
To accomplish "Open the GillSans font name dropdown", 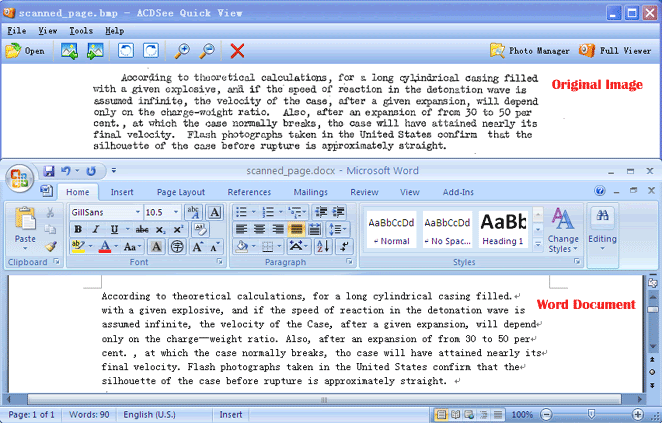I will (138, 212).
